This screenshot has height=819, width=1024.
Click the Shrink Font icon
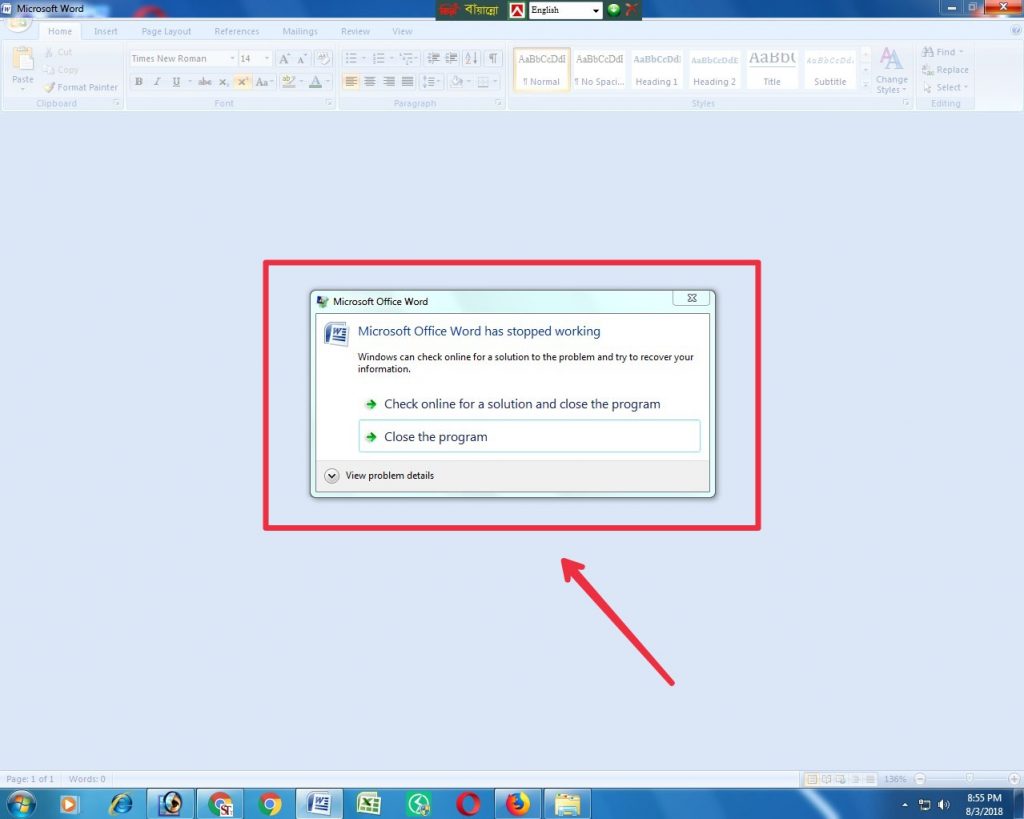pos(301,59)
